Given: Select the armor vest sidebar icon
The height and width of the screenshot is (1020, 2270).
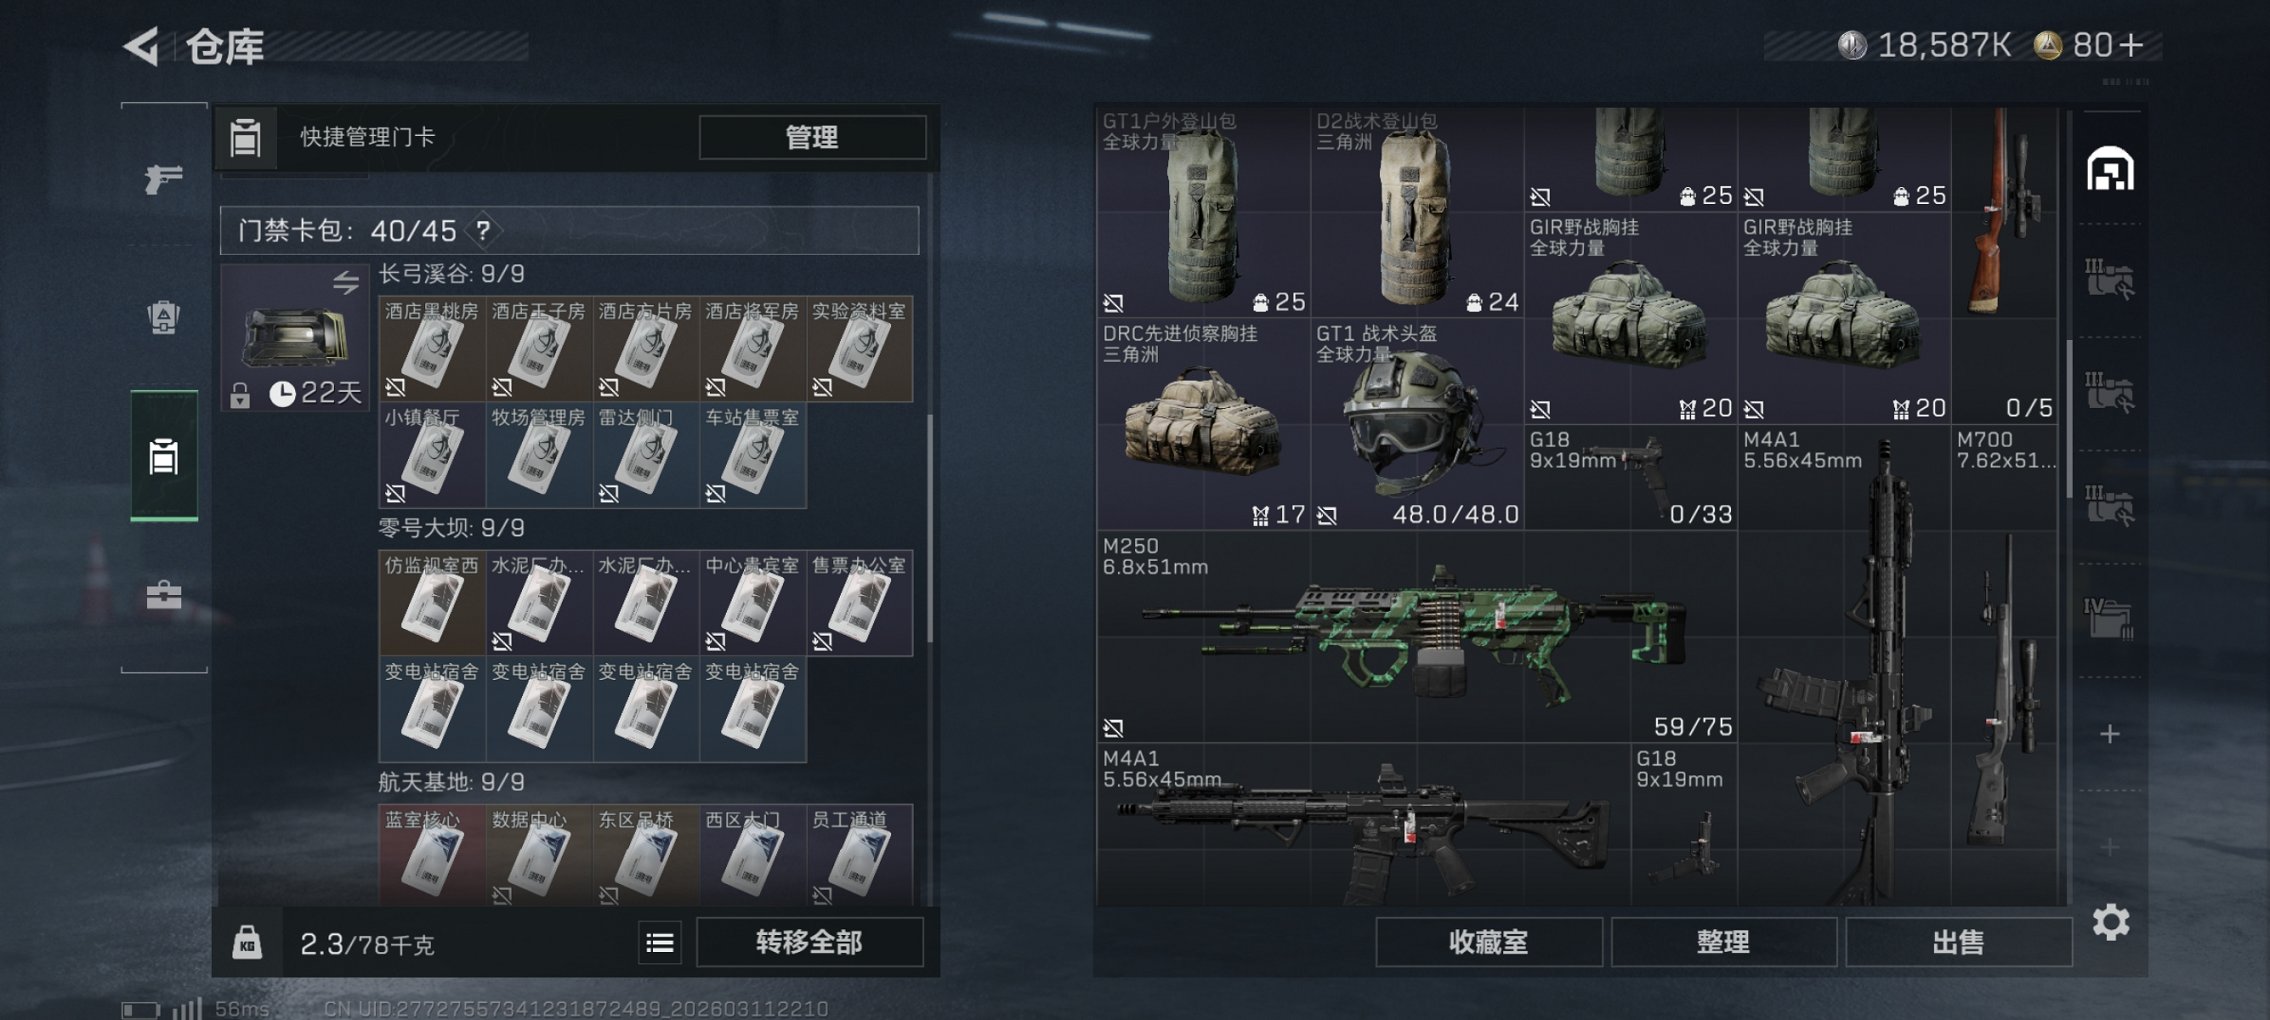Looking at the screenshot, I should point(164,318).
